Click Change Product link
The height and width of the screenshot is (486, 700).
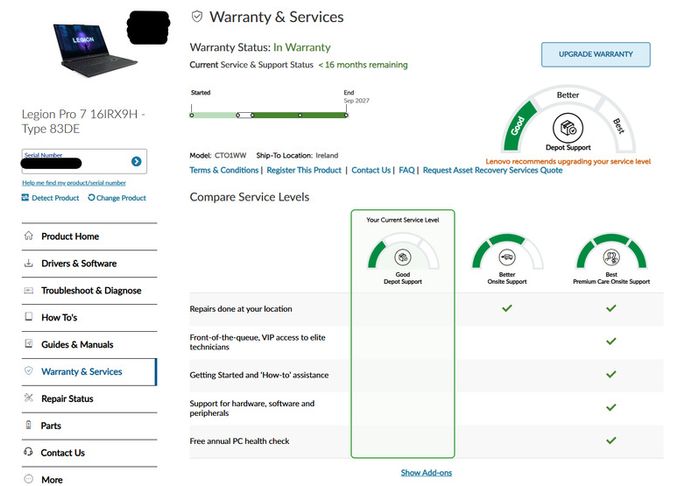point(121,198)
